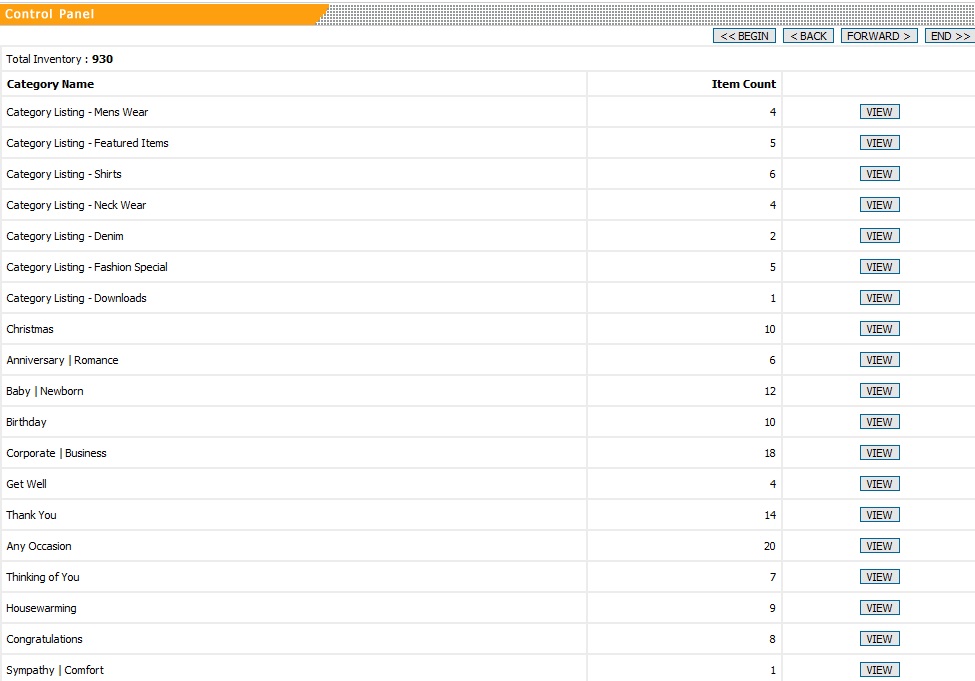Open the Denim category VIEW button
The height and width of the screenshot is (681, 975).
[x=879, y=236]
